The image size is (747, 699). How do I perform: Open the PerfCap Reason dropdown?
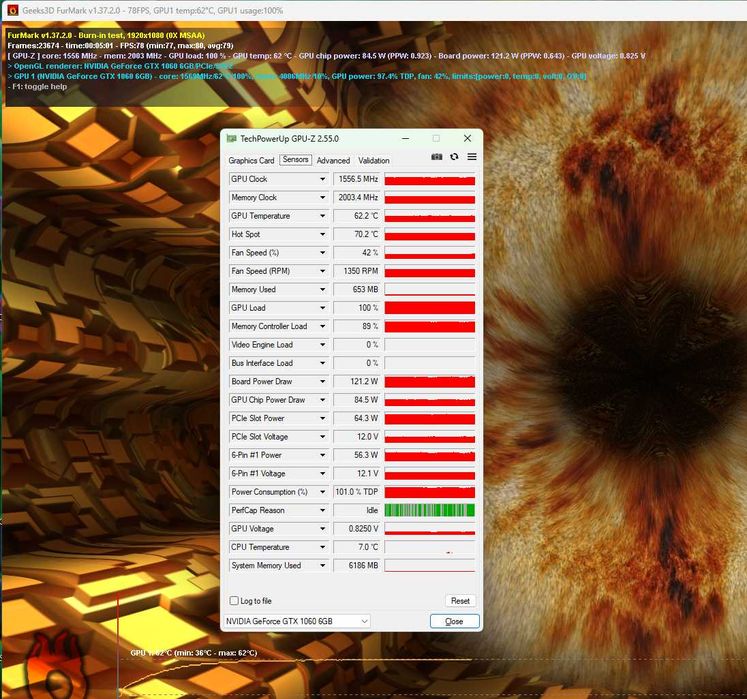pos(323,510)
